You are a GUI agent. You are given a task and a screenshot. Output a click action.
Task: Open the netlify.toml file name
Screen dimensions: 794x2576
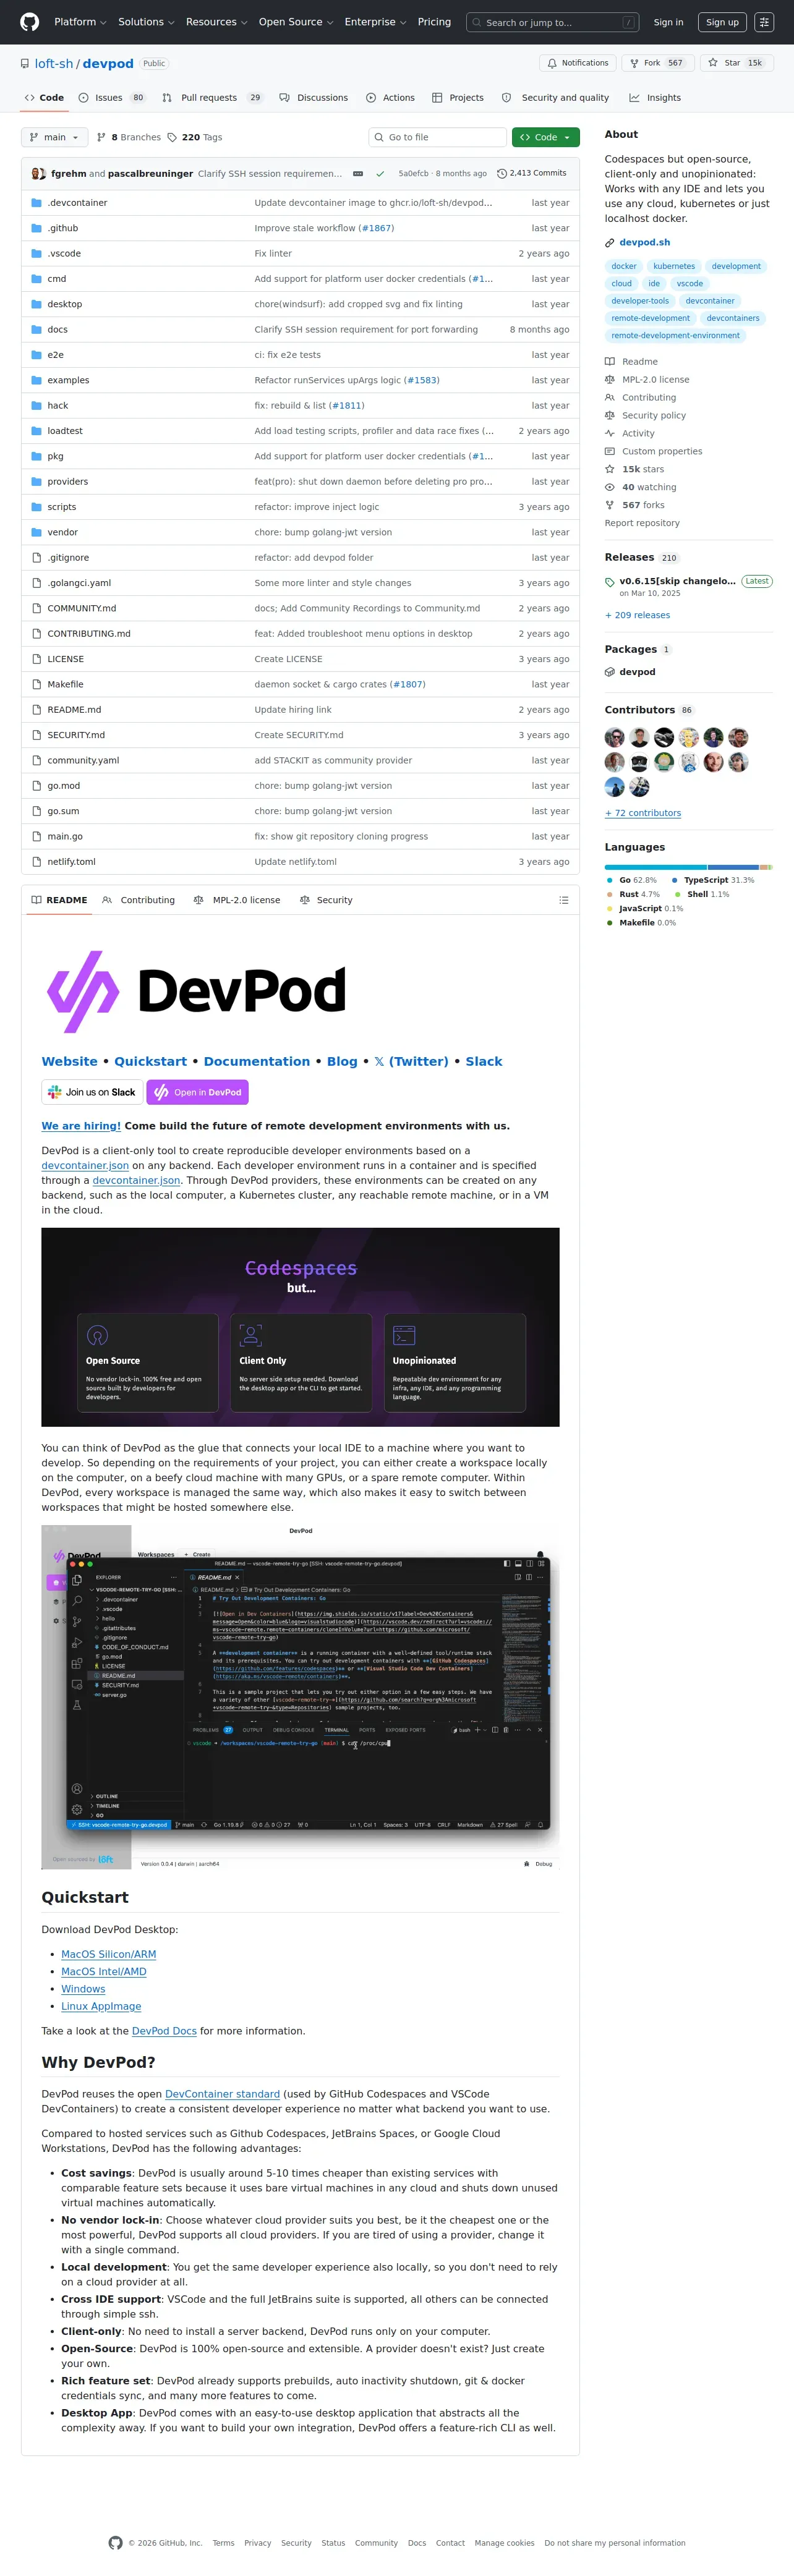pyautogui.click(x=71, y=862)
